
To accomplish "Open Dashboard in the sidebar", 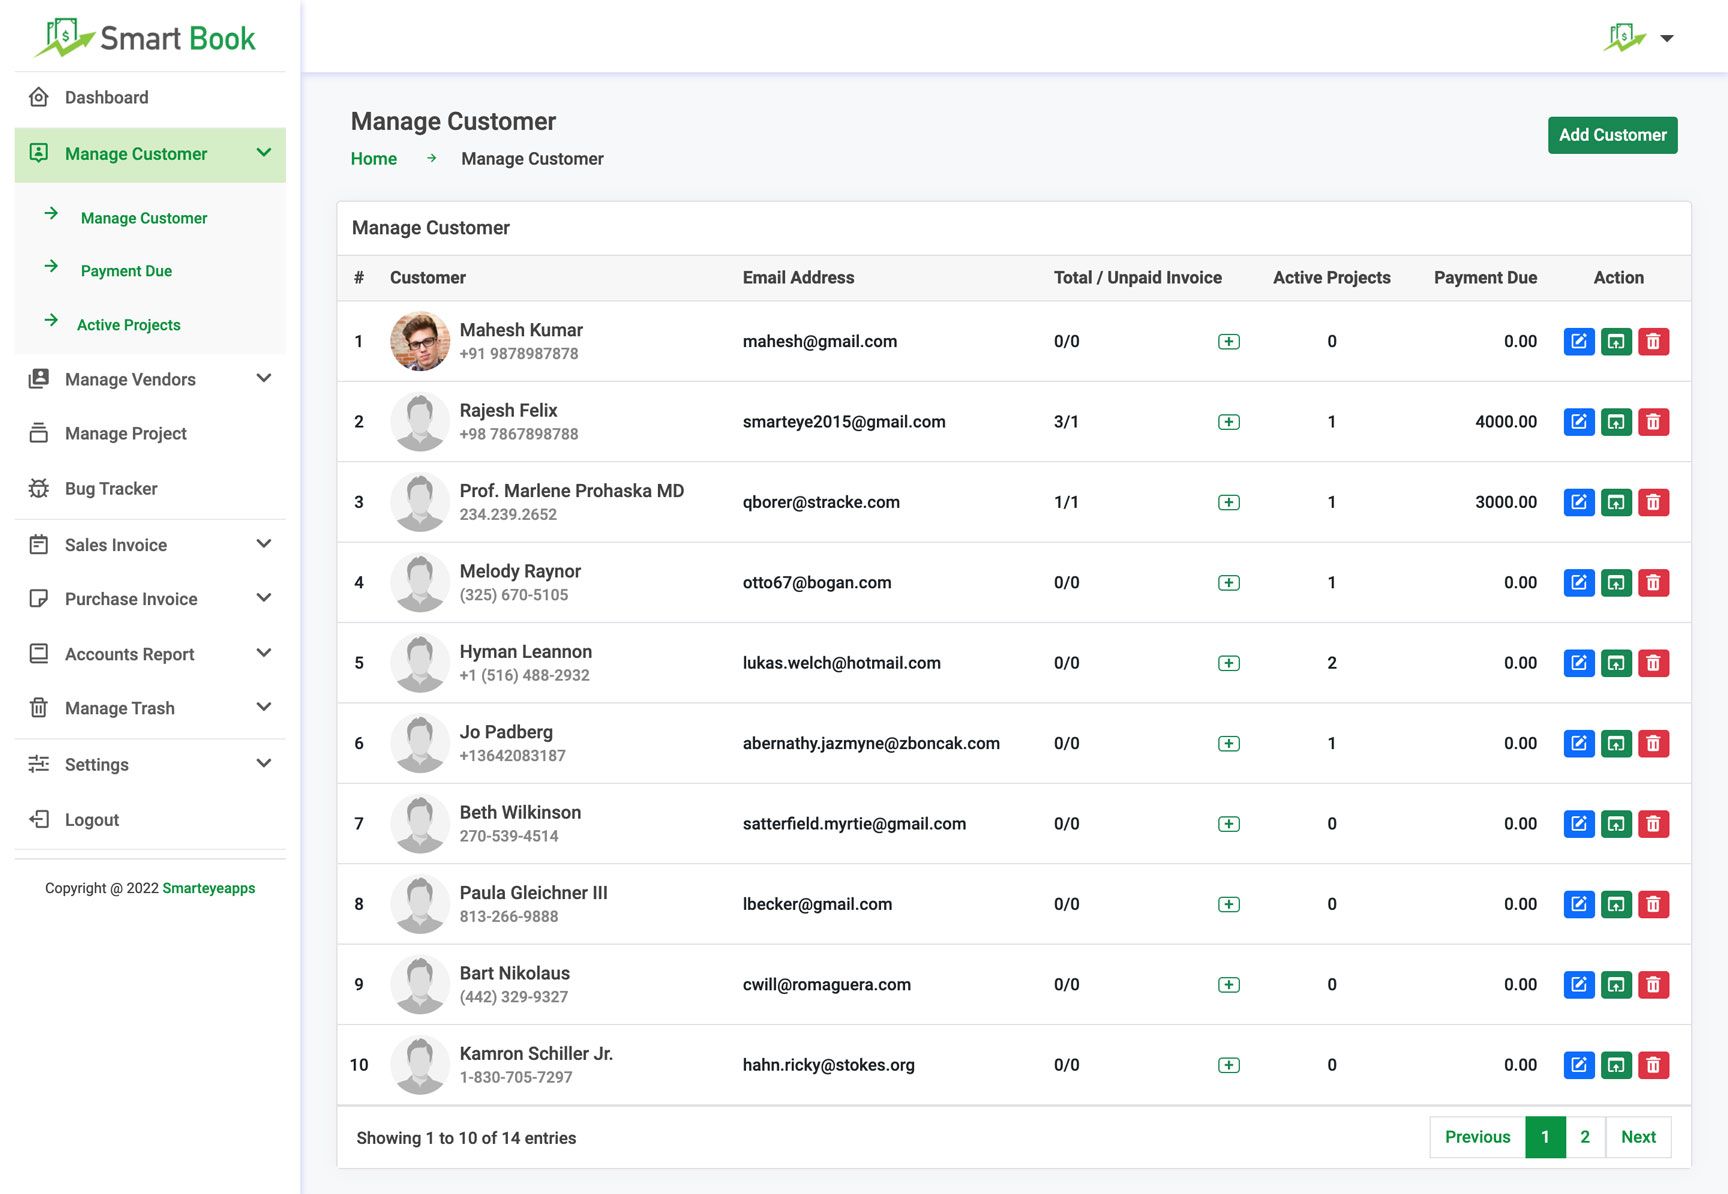I will point(106,97).
